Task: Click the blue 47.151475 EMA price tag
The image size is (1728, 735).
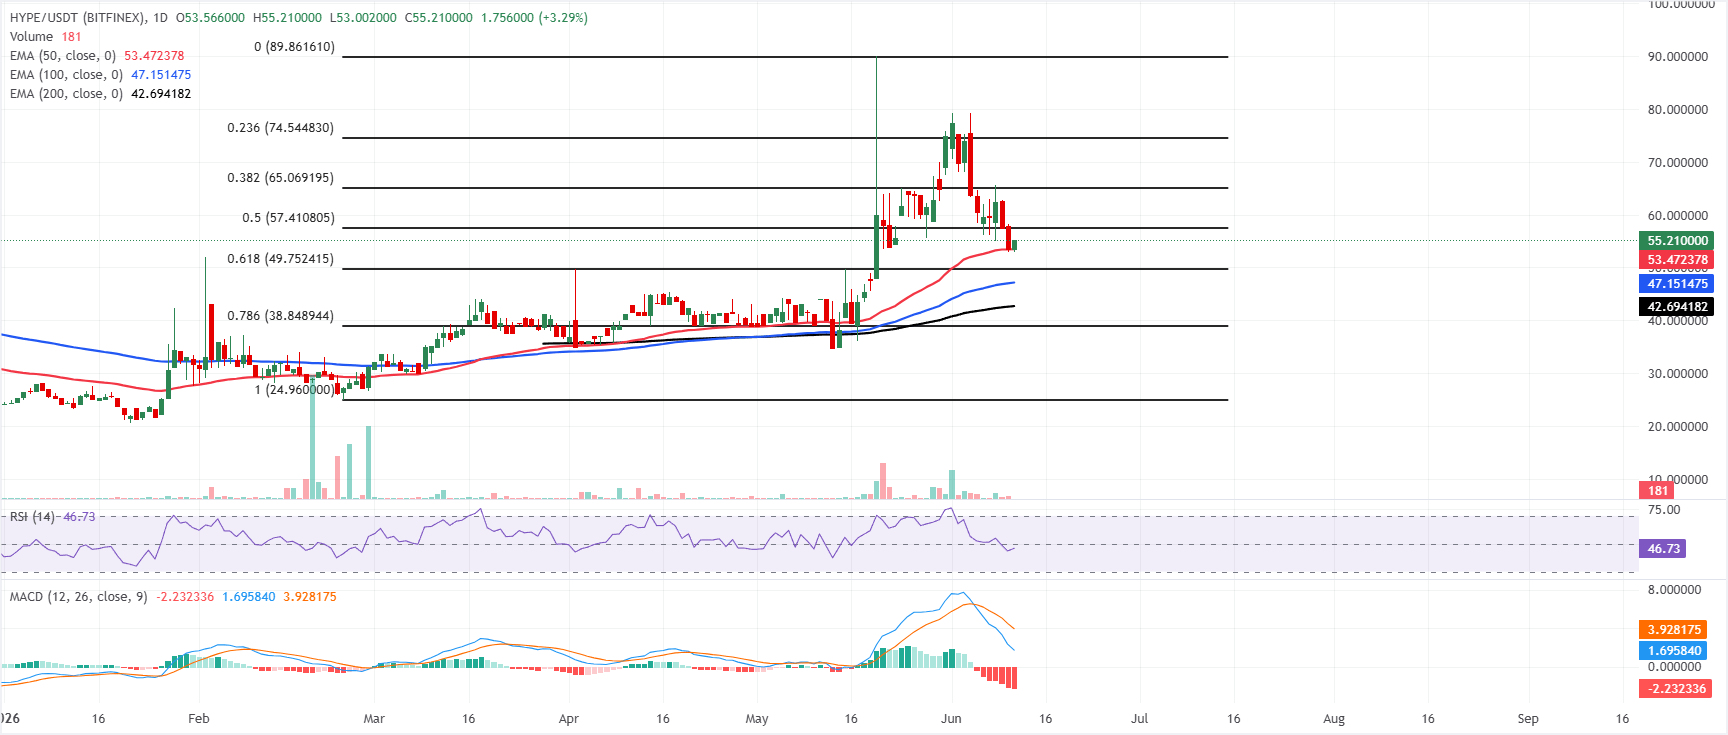Action: (1677, 284)
